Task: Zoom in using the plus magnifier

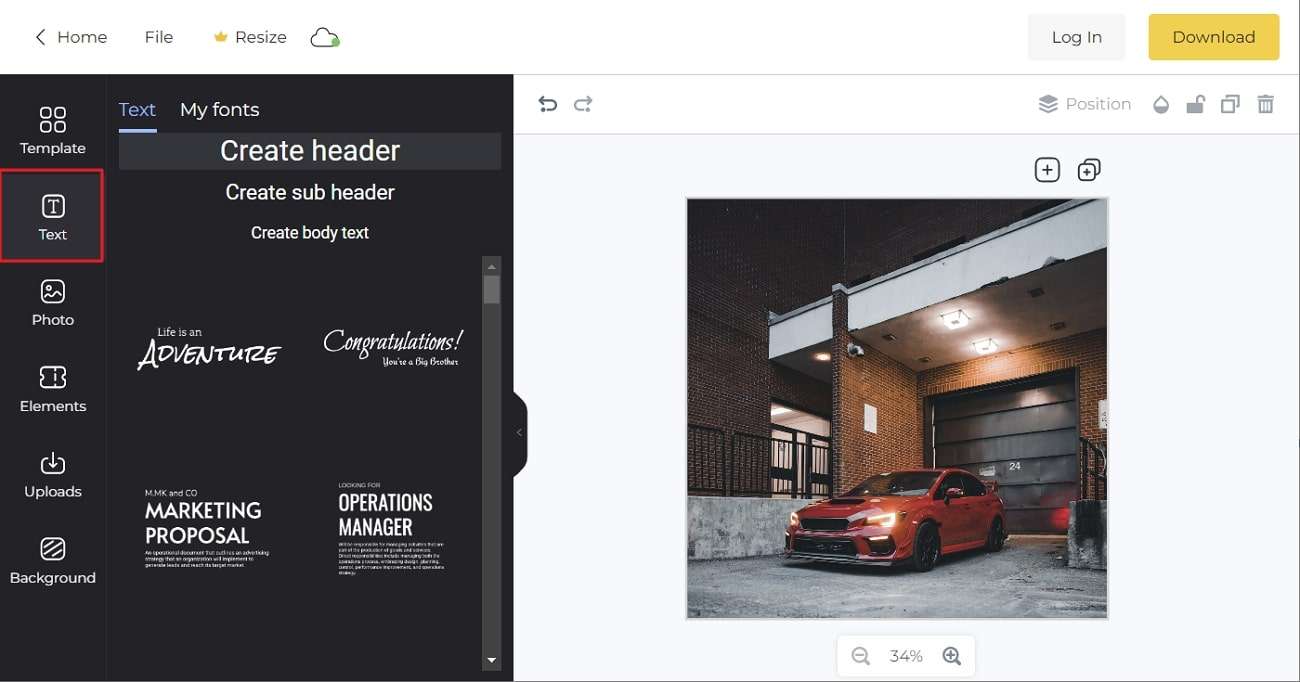Action: (x=951, y=656)
